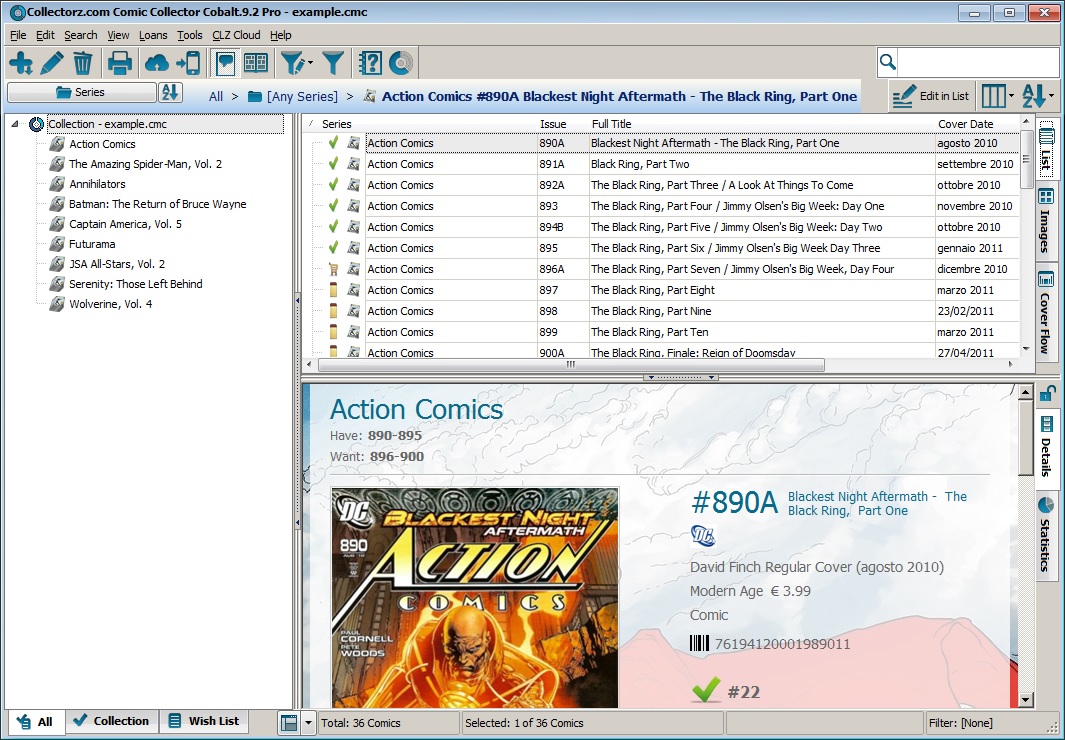Click the [Any Series] breadcrumb link
This screenshot has width=1065, height=740.
click(302, 96)
